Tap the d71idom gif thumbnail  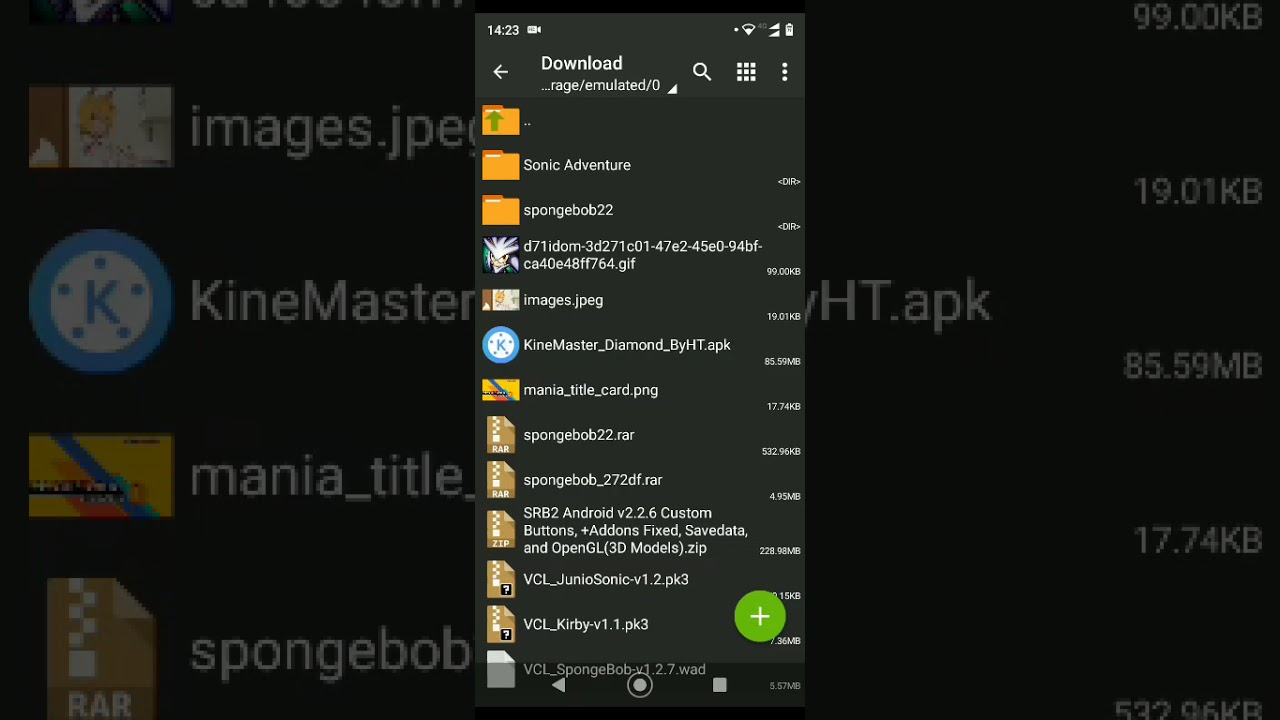(501, 255)
